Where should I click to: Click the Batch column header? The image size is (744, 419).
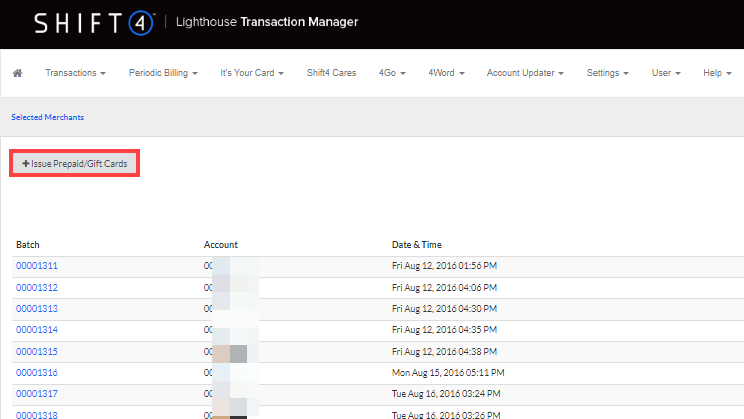[28, 244]
